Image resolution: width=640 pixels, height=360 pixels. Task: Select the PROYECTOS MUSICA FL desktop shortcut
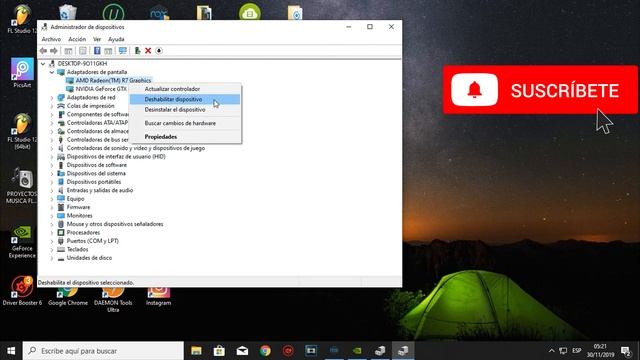tap(22, 186)
